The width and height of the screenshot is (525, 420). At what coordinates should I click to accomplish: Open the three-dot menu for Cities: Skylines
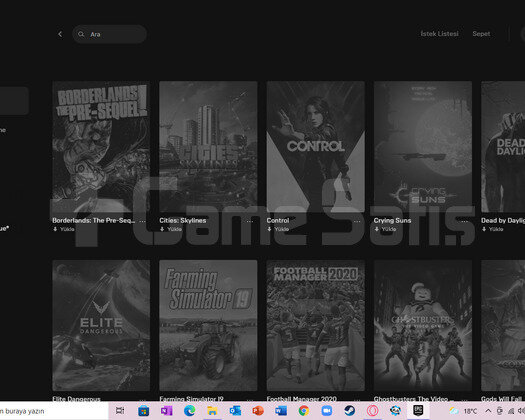tap(250, 221)
